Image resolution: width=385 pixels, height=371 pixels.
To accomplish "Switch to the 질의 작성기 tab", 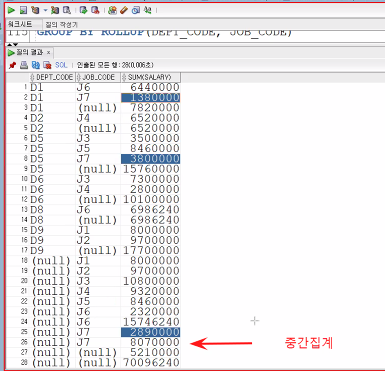I will point(61,25).
